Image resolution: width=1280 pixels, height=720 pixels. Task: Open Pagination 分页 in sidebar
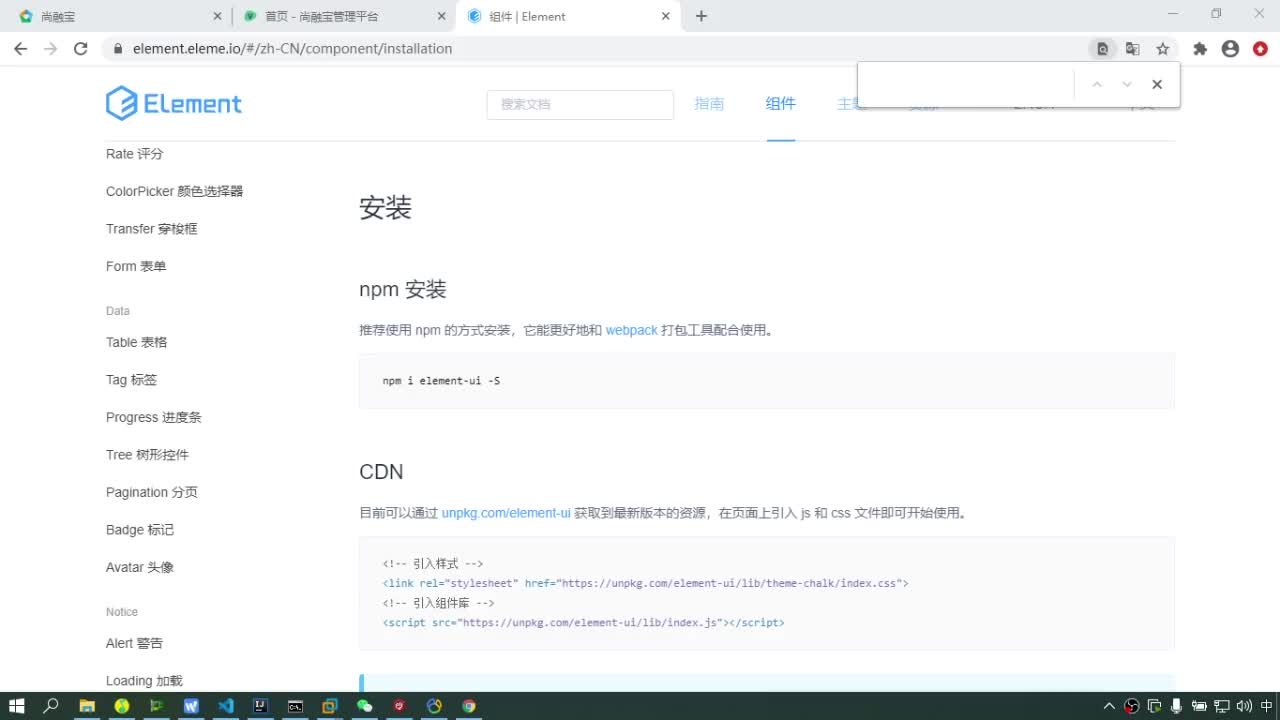tap(152, 492)
